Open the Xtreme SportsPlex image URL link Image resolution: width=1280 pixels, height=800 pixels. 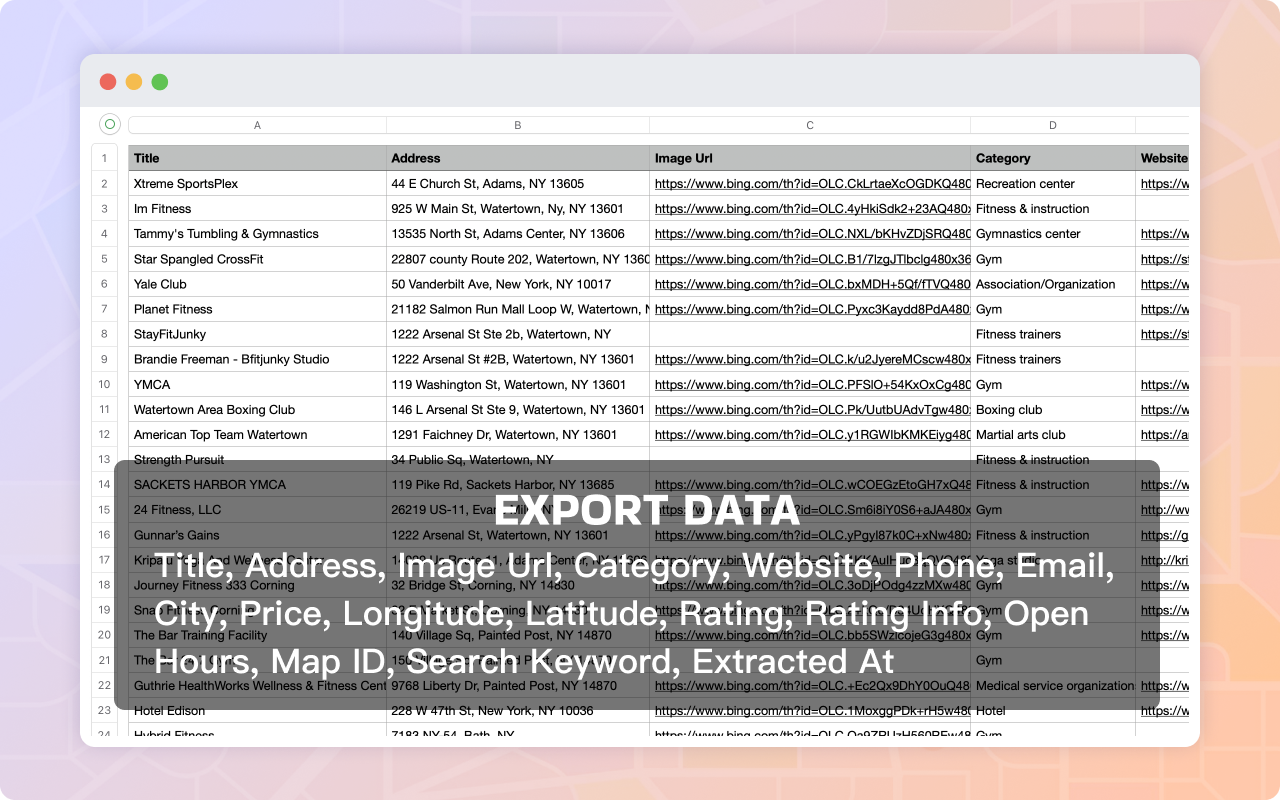(812, 184)
